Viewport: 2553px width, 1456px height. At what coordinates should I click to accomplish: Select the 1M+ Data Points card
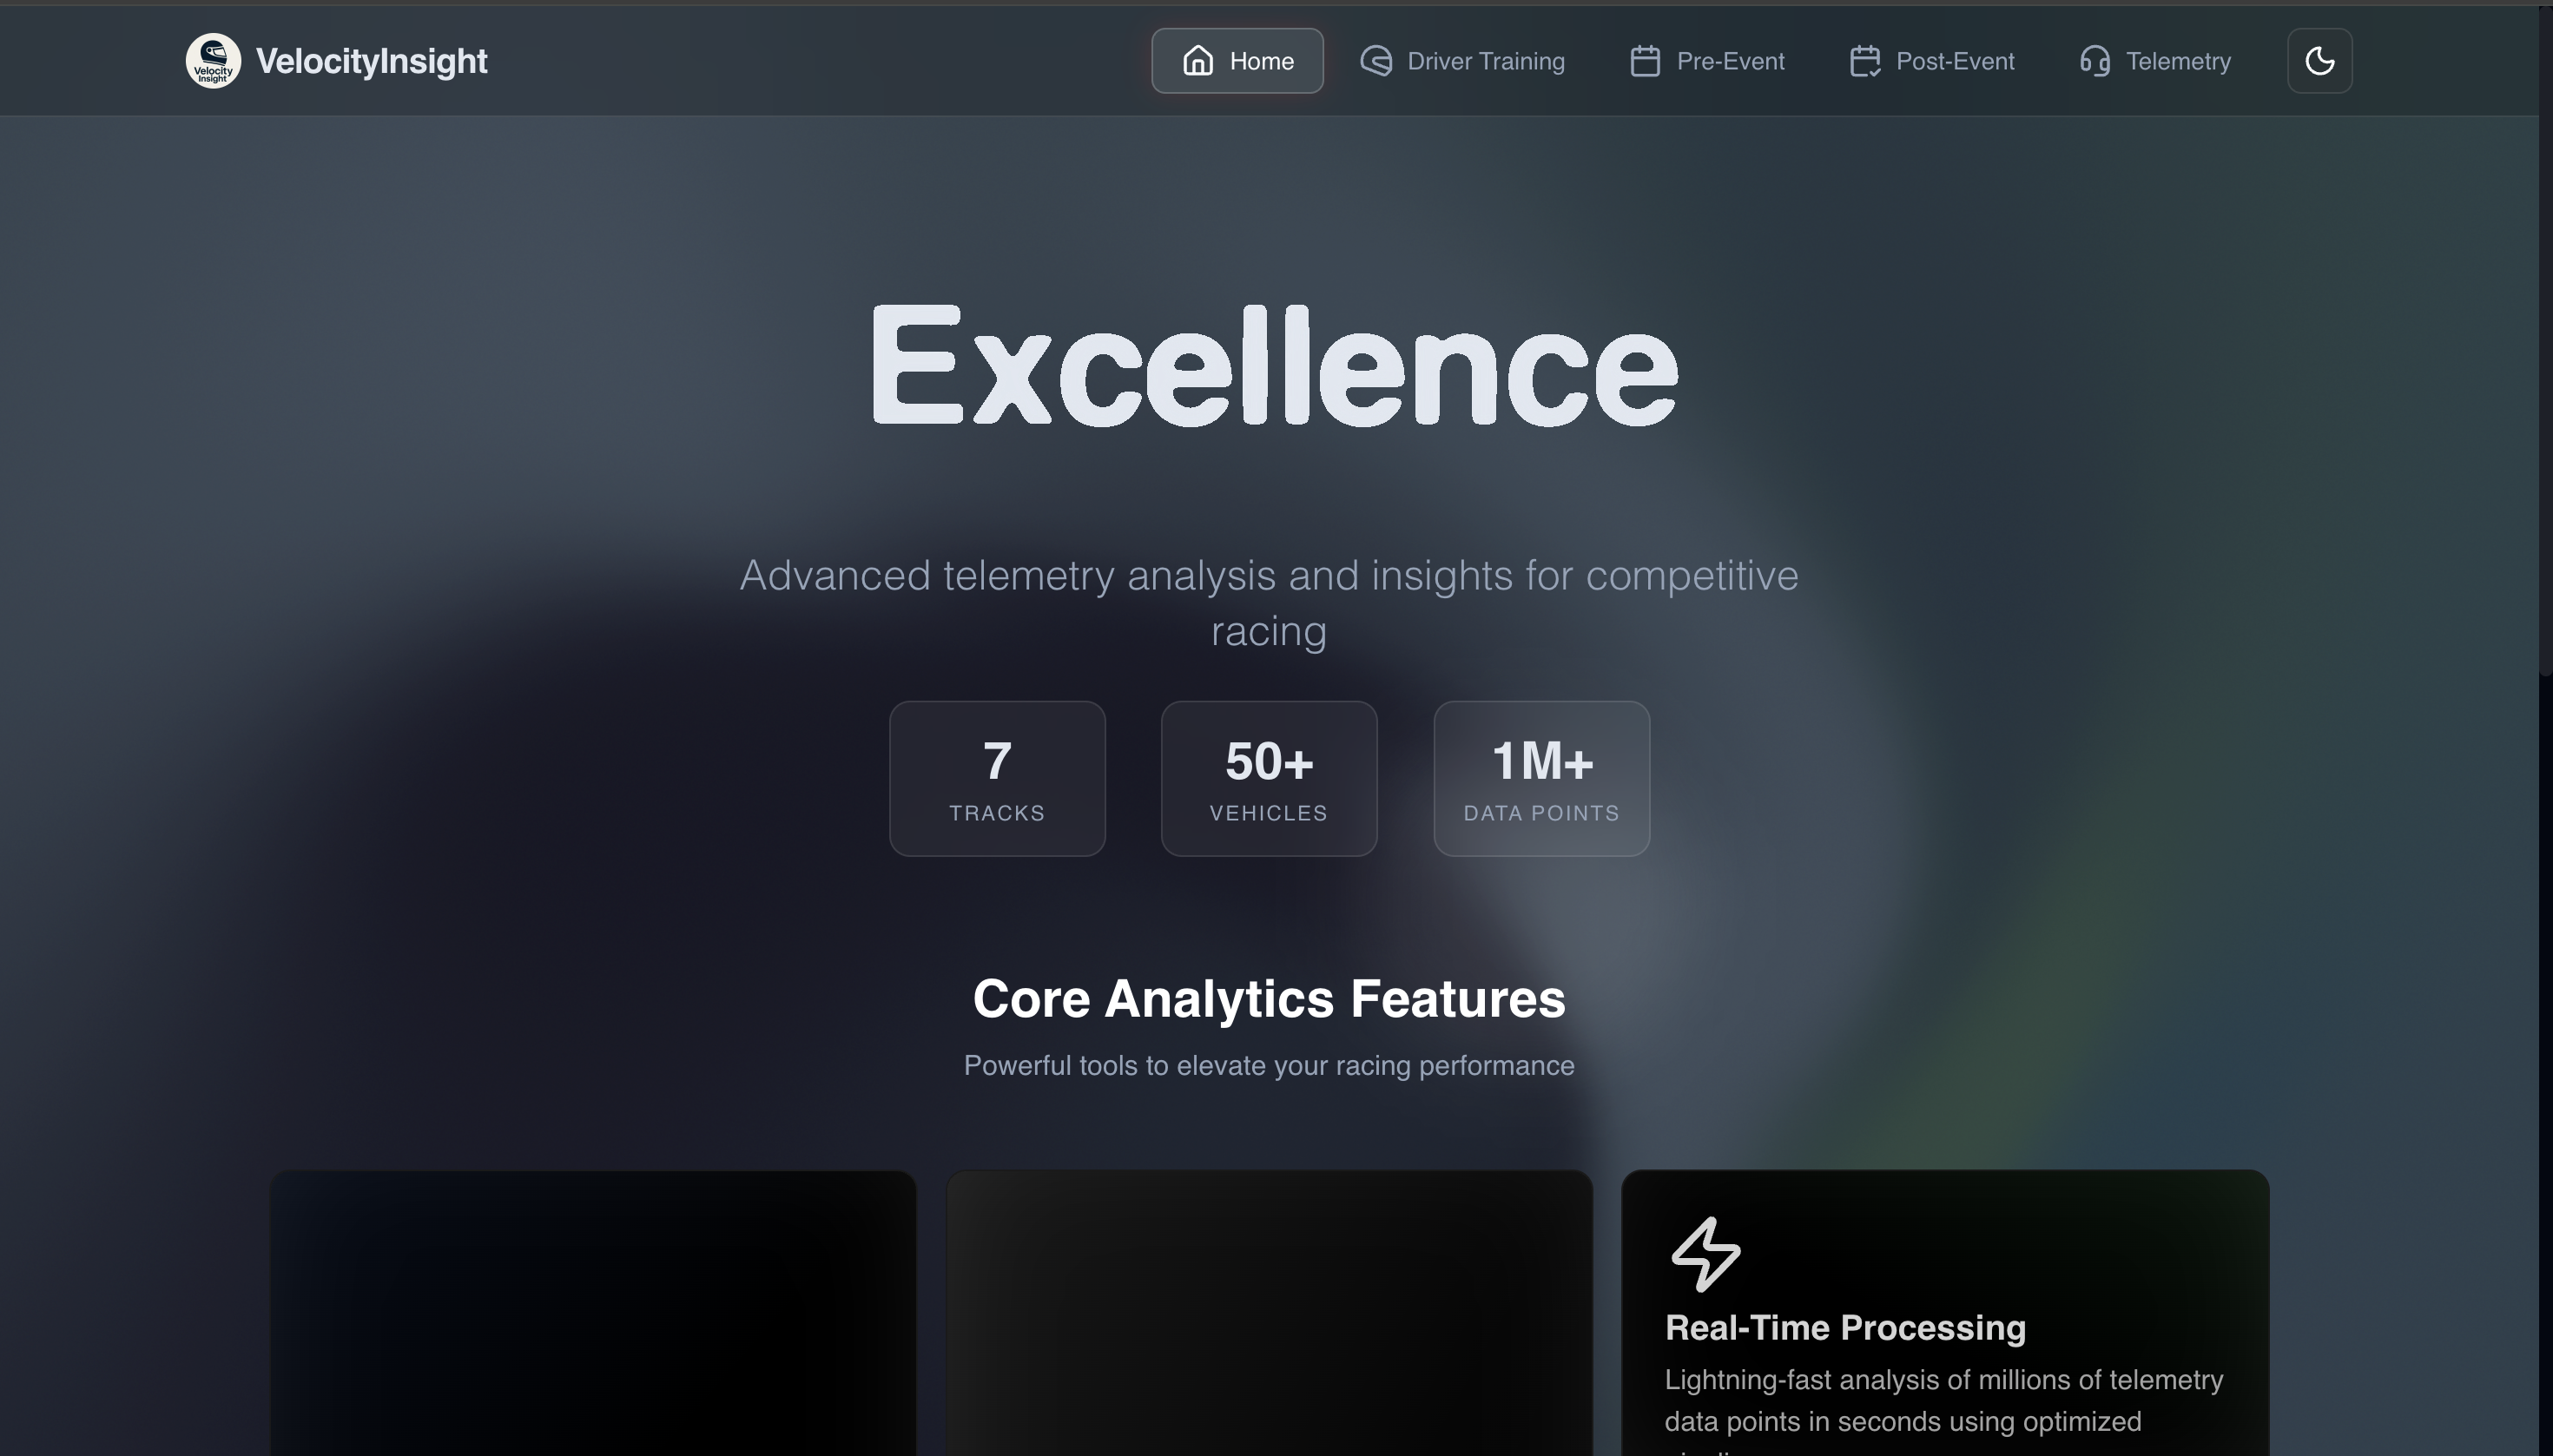coord(1541,778)
